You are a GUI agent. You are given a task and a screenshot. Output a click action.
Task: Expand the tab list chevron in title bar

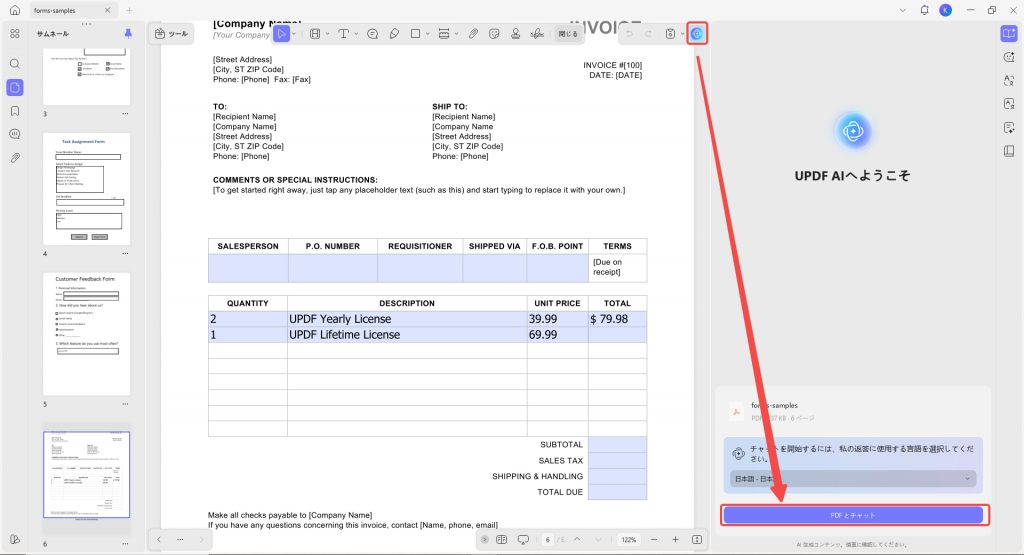coord(903,10)
